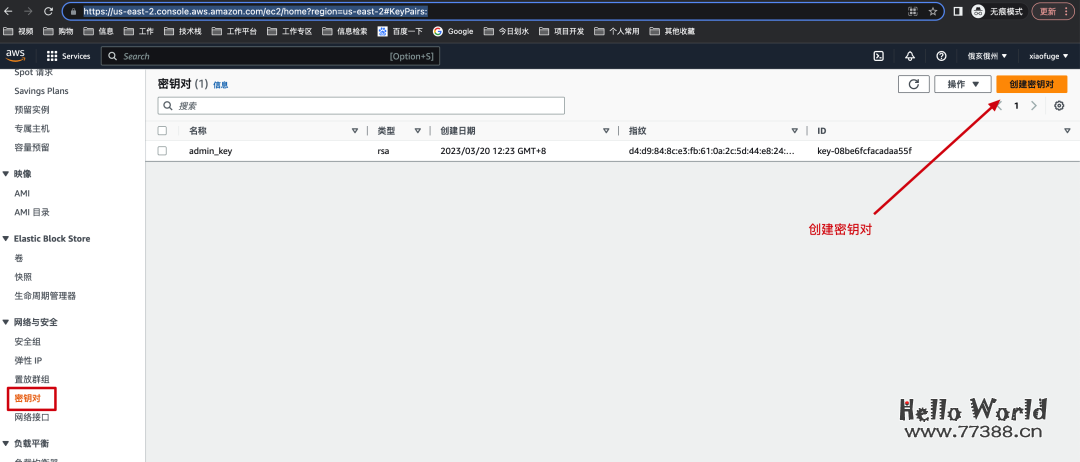Viewport: 1080px width, 462px height.
Task: Click the 信息 info link
Action: coord(220,85)
